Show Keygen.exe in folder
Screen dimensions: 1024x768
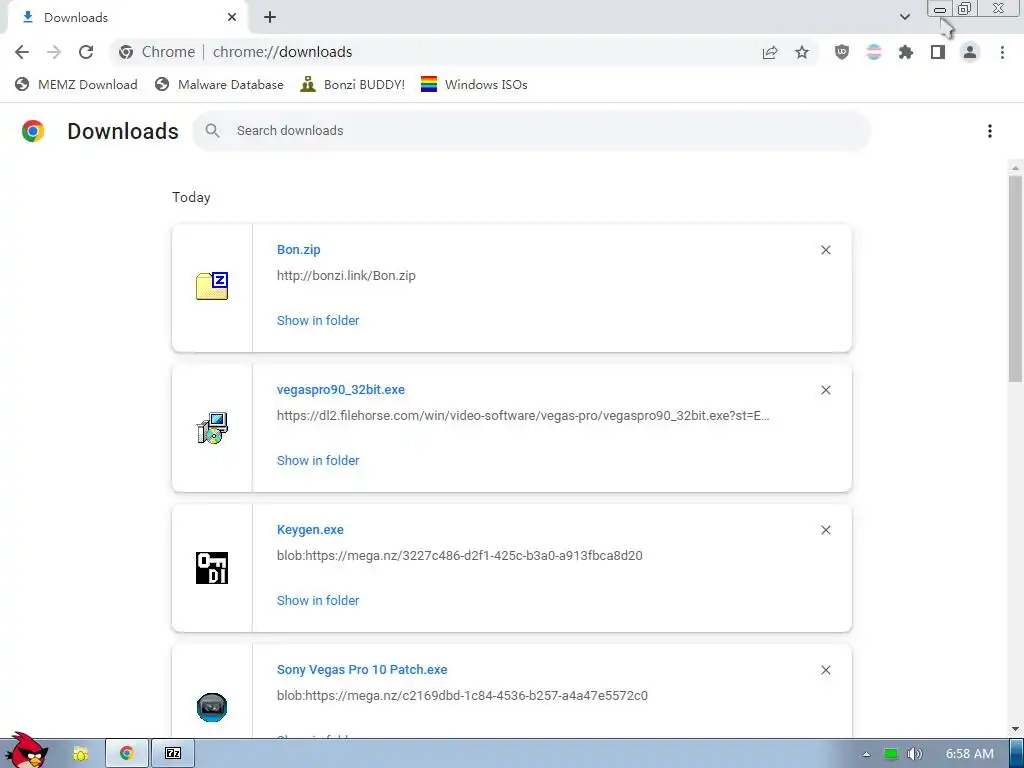[318, 601]
